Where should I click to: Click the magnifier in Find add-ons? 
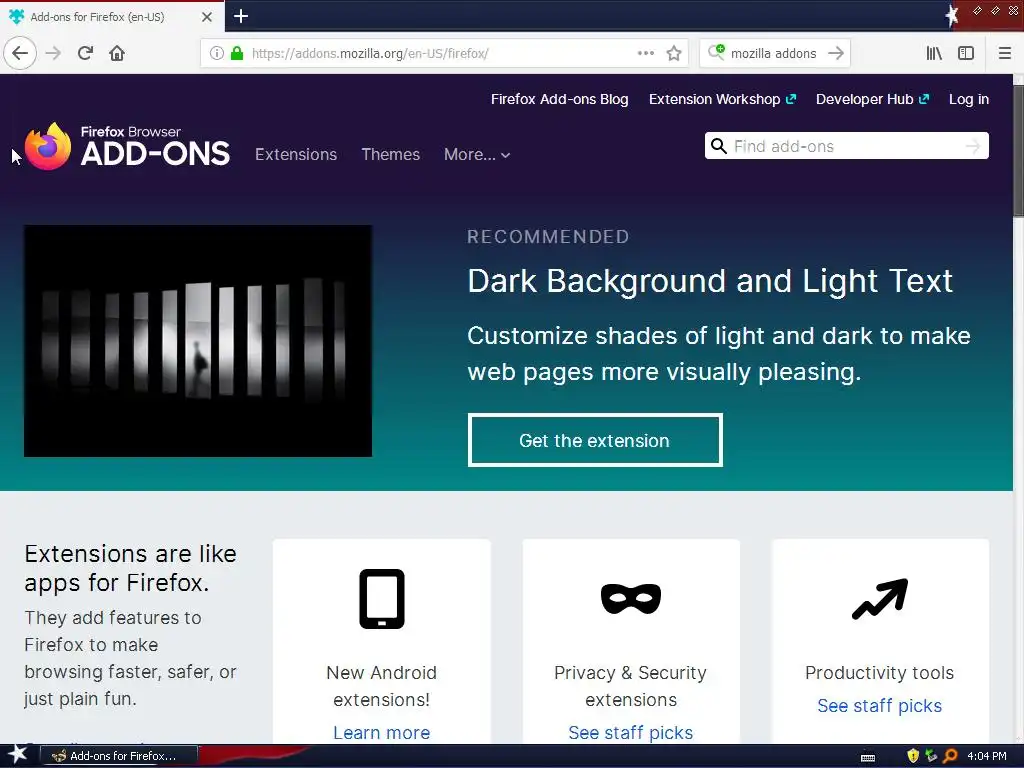[x=718, y=146]
